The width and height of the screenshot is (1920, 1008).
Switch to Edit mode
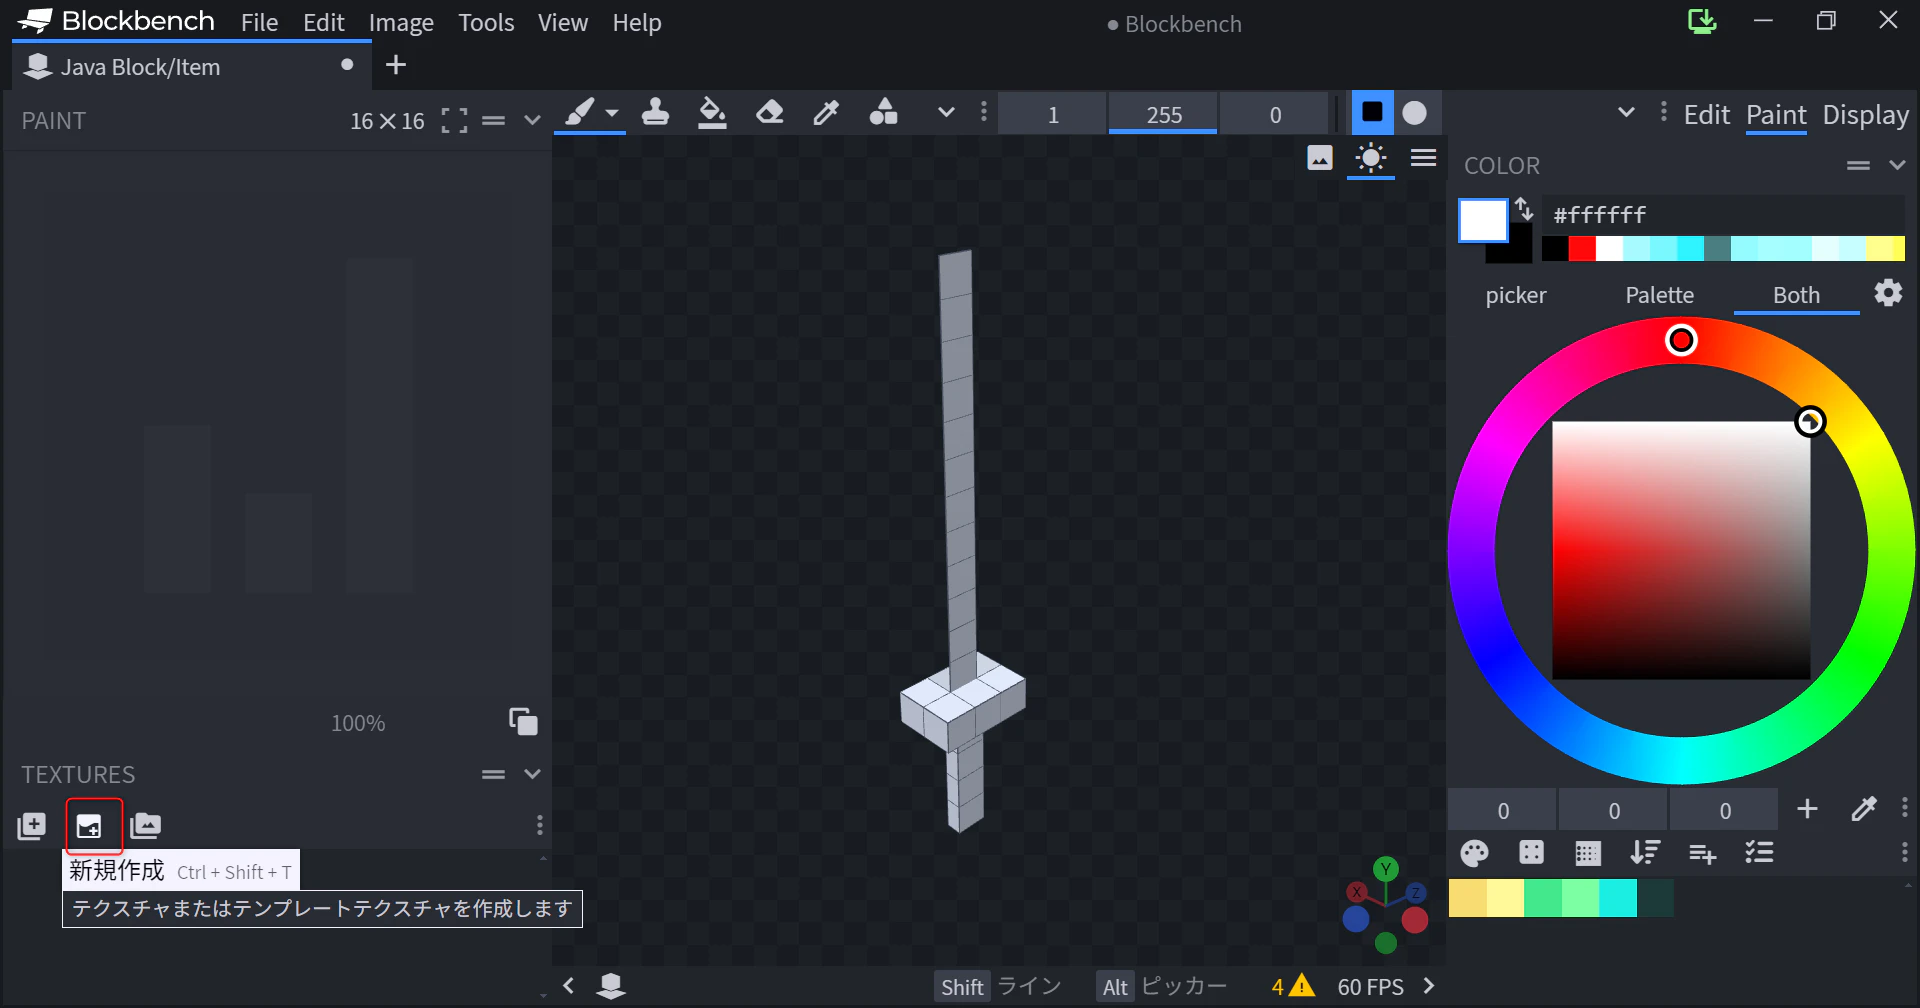[x=1707, y=115]
